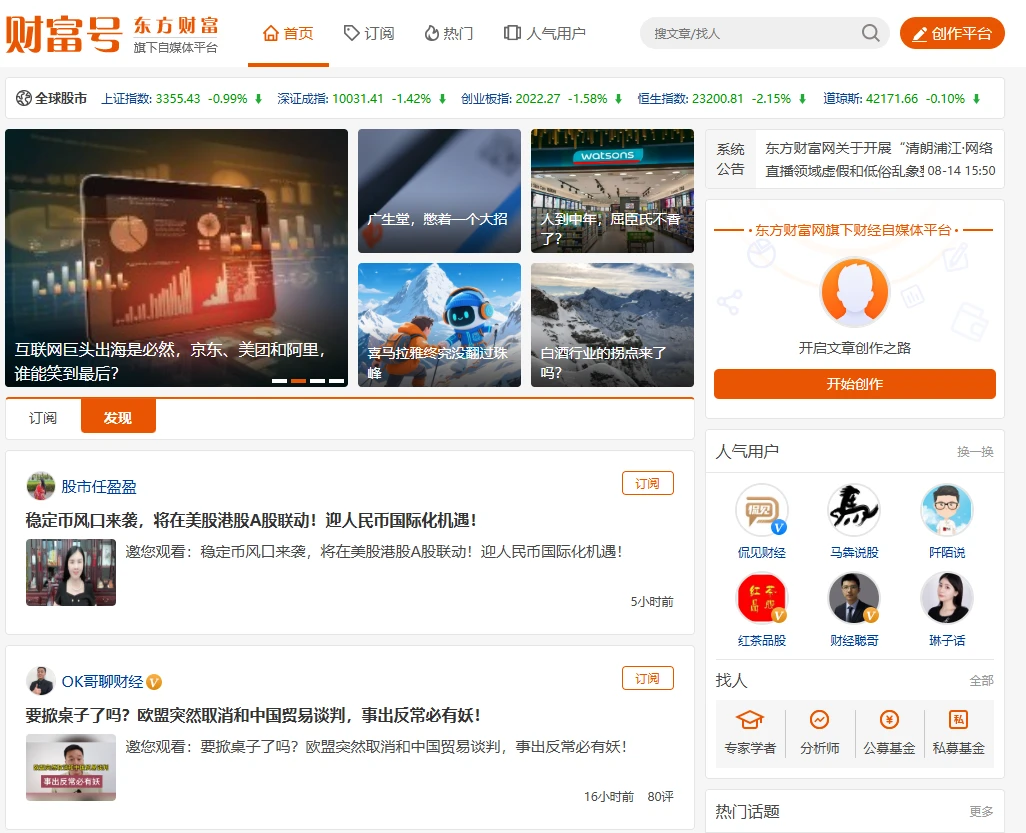Click the 东方财富 brand logo text
The height and width of the screenshot is (833, 1026).
(x=175, y=26)
